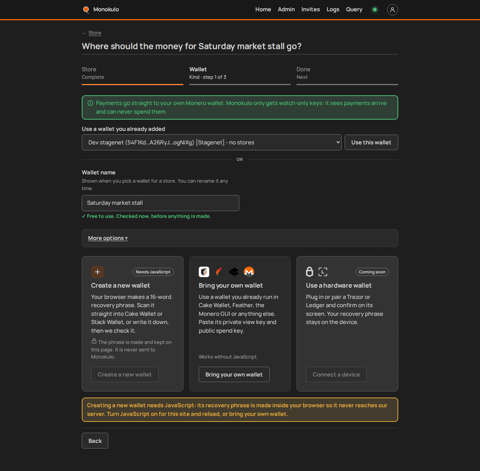Click the black Stack Wallet icon
The height and width of the screenshot is (471, 480).
[x=234, y=272]
